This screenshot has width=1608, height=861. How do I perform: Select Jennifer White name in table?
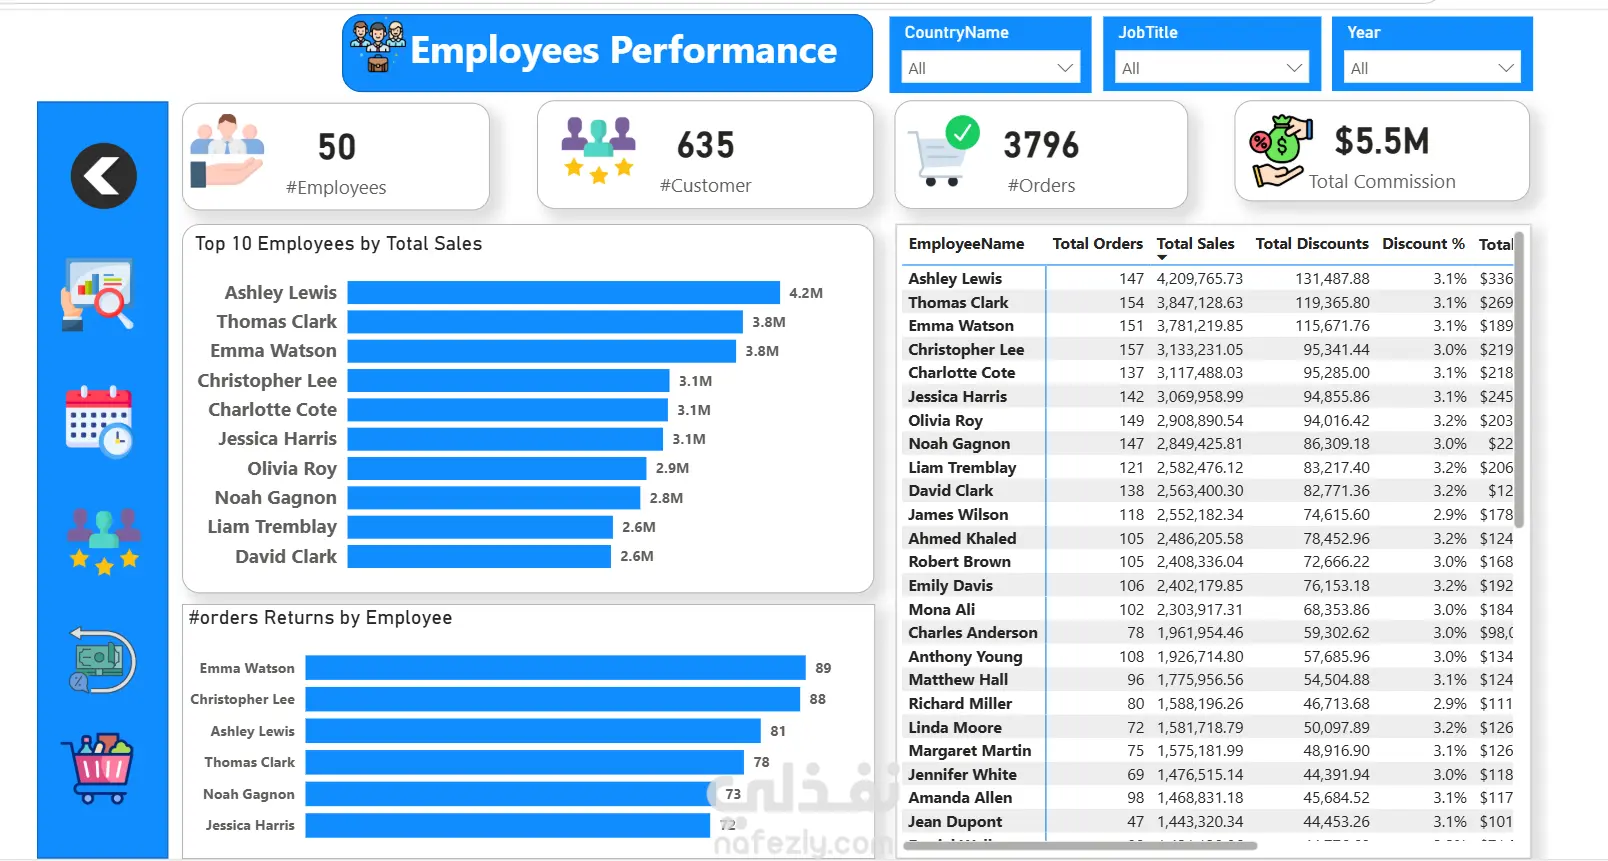[962, 775]
